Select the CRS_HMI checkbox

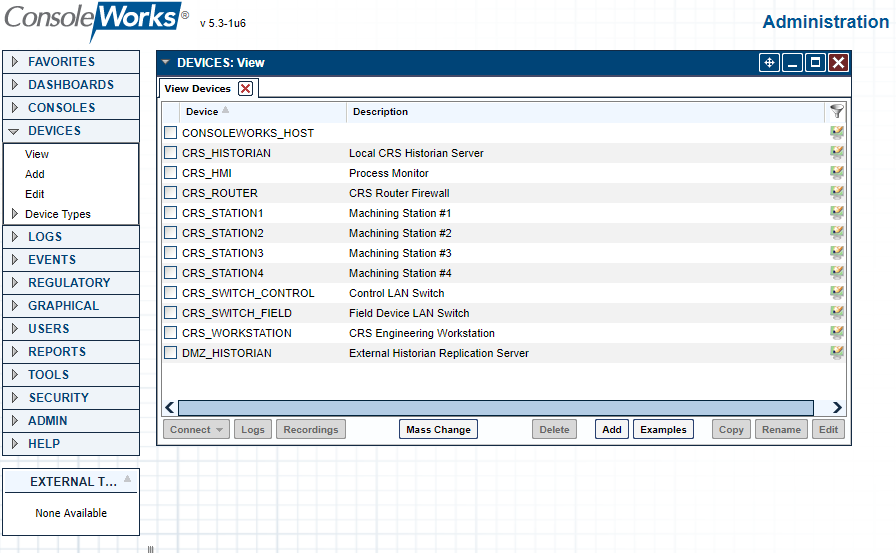pyautogui.click(x=170, y=173)
